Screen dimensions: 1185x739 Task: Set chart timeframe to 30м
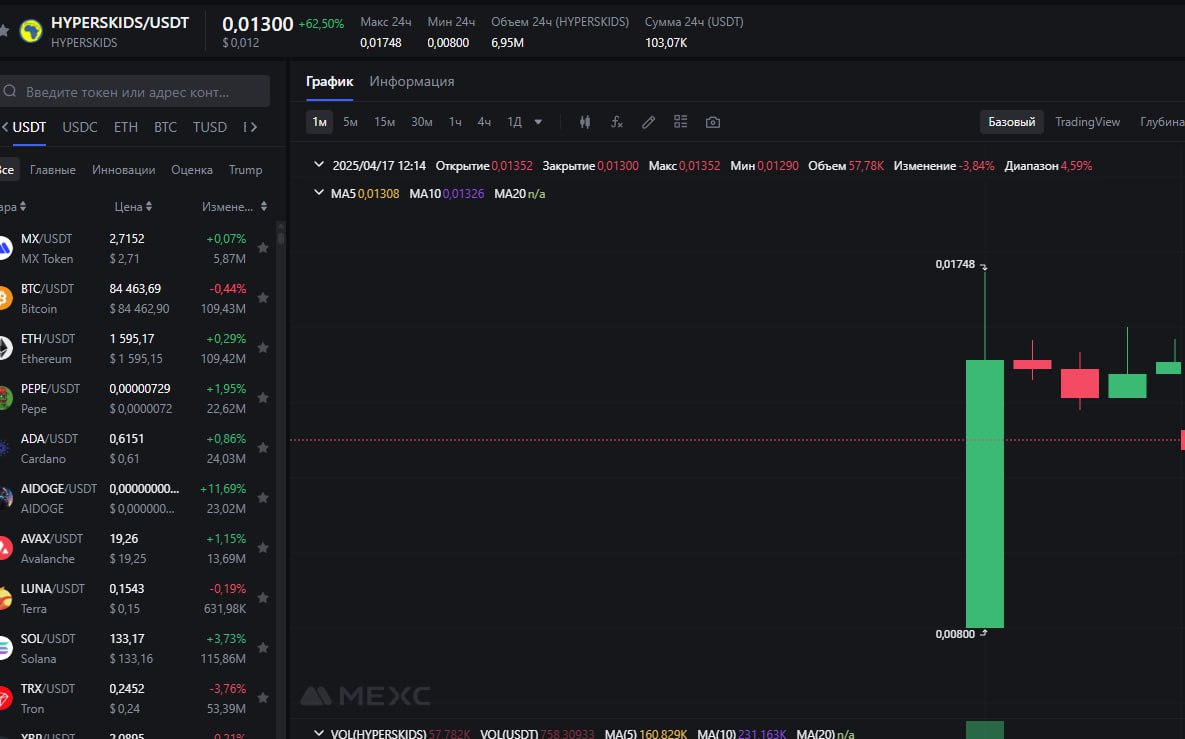[x=422, y=122]
